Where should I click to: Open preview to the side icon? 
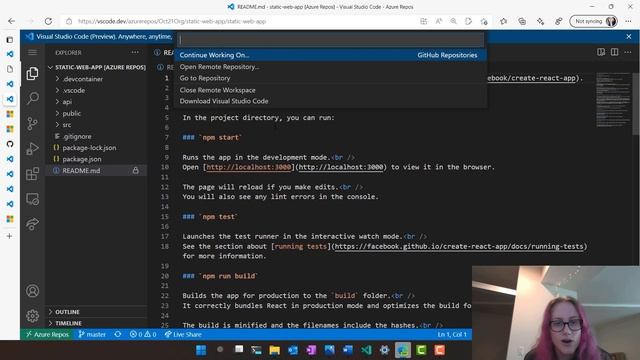pyautogui.click(x=601, y=52)
